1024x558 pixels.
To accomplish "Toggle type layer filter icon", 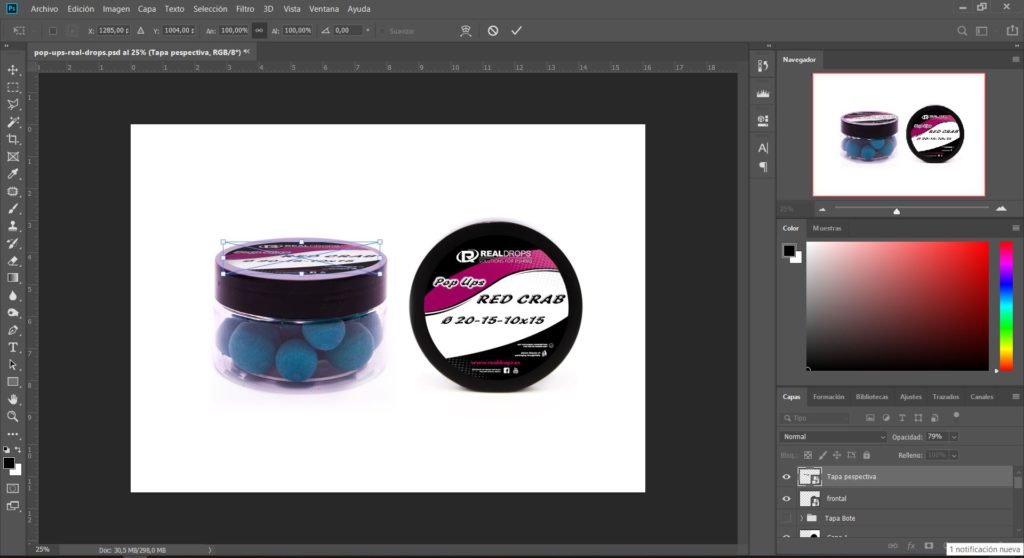I will click(x=902, y=418).
